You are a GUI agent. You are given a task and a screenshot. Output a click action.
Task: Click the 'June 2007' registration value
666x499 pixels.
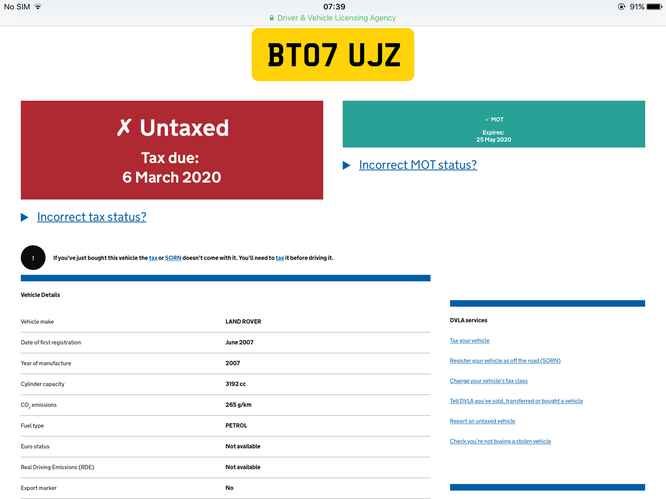[x=240, y=342]
